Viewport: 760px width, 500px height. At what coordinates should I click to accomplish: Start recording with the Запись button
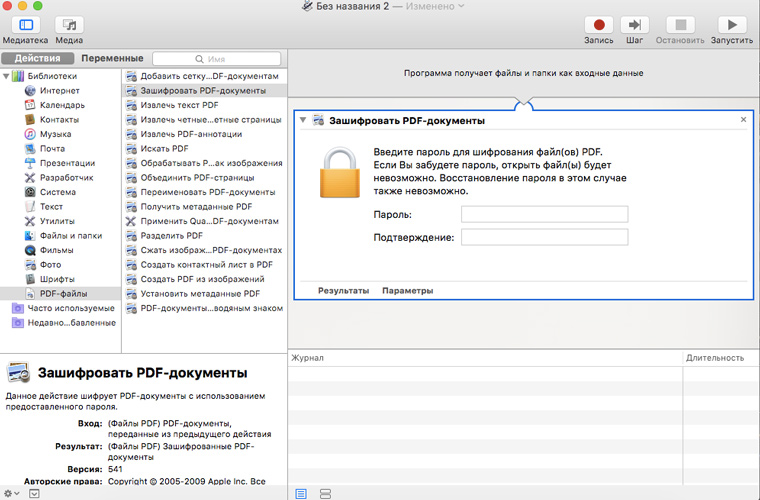click(599, 25)
